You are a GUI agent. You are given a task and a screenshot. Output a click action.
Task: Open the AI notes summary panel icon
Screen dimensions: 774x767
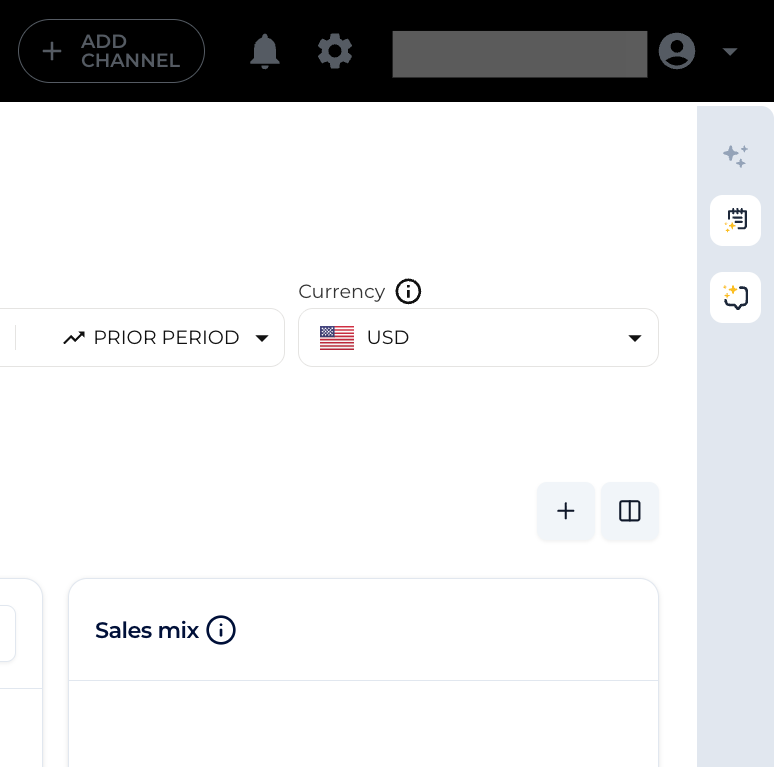point(735,220)
